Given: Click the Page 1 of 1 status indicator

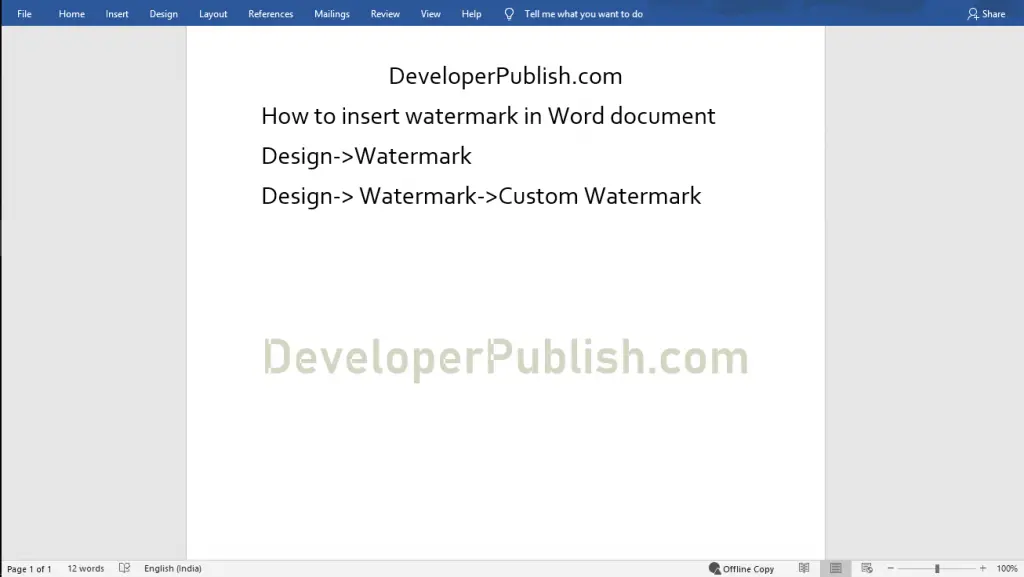Looking at the screenshot, I should (x=29, y=569).
